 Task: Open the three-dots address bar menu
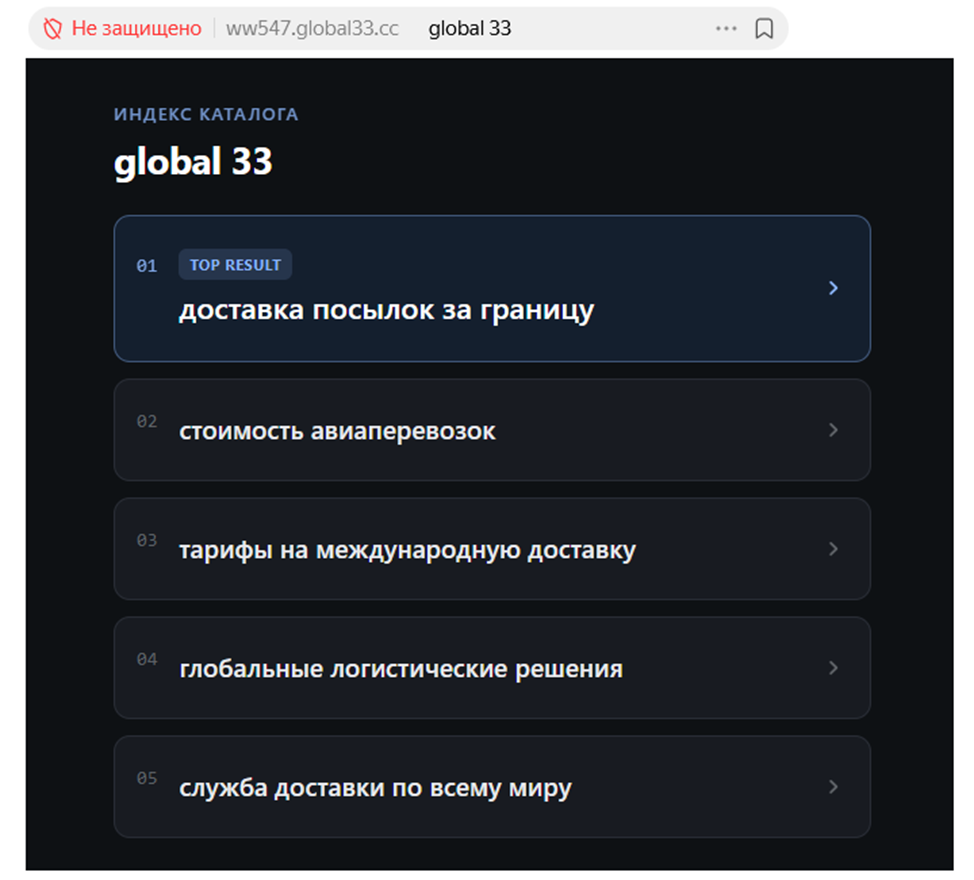(x=726, y=29)
